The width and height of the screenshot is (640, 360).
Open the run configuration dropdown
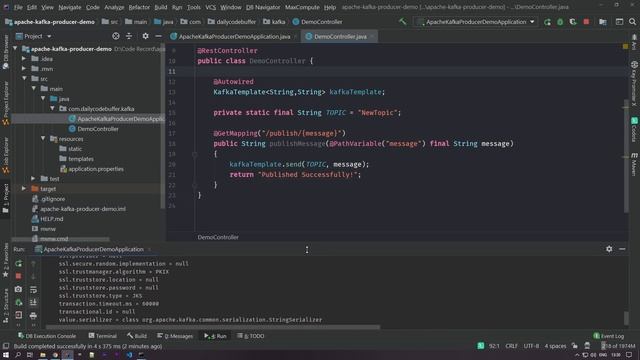pyautogui.click(x=476, y=22)
